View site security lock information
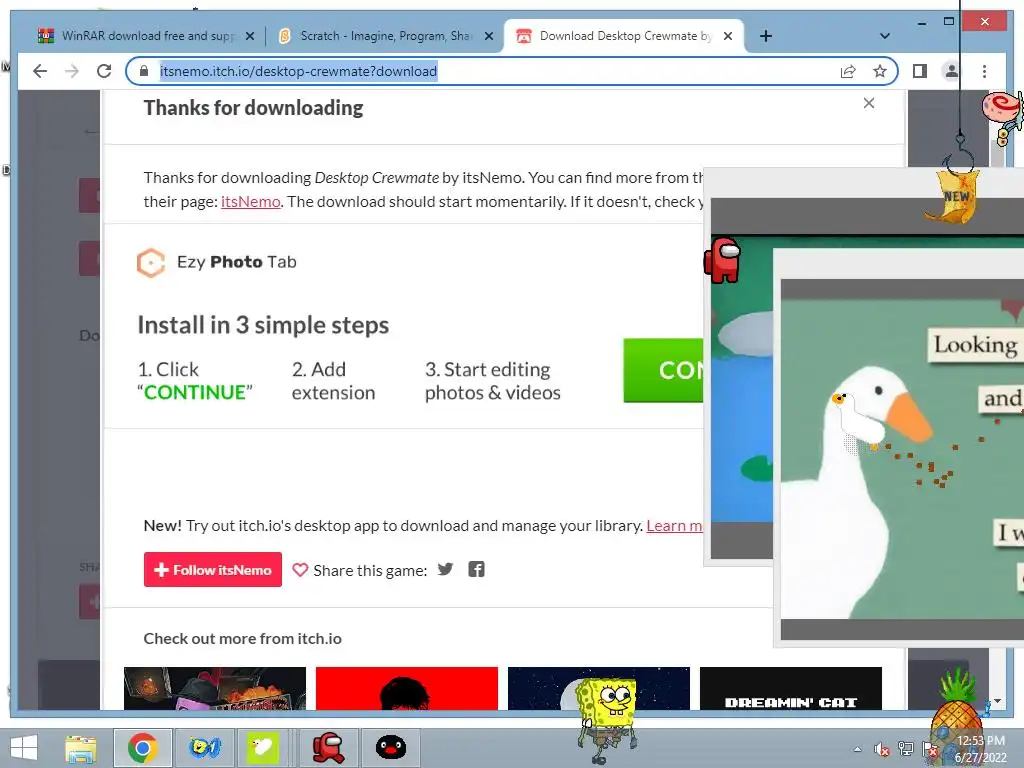Screen dimensions: 1024x768 coord(144,71)
